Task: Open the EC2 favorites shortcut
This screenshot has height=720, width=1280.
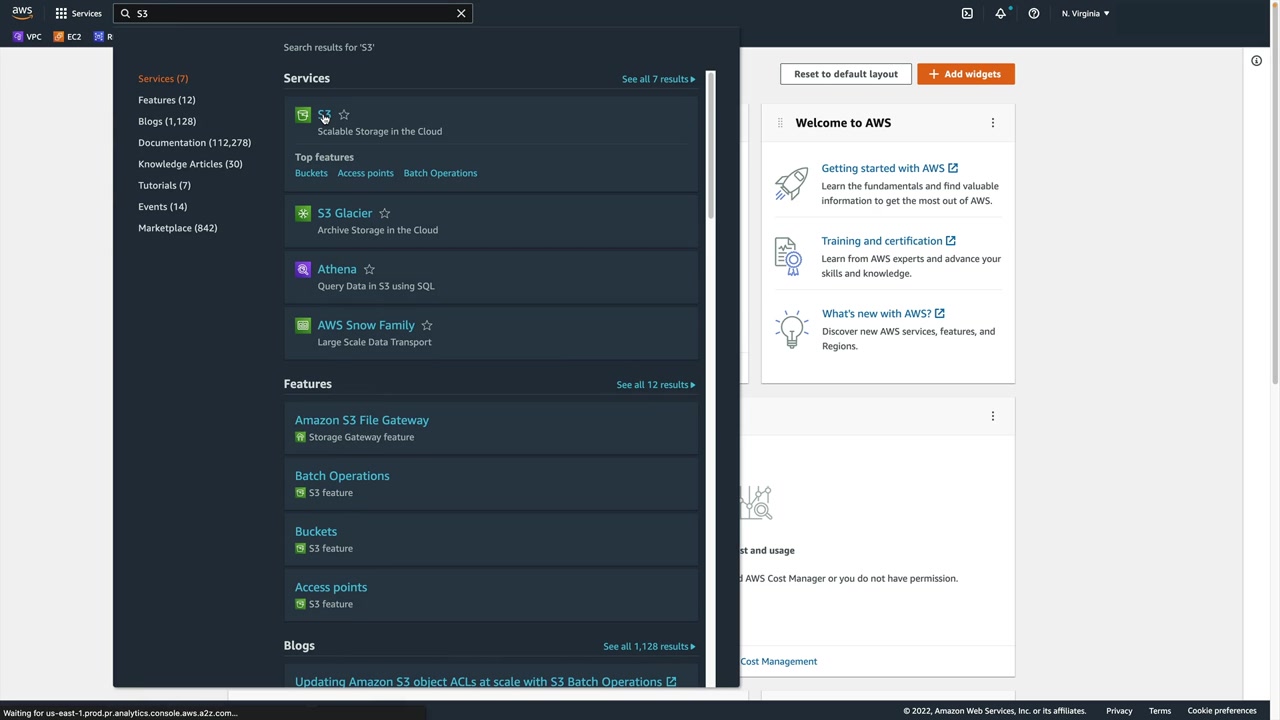Action: pos(67,37)
